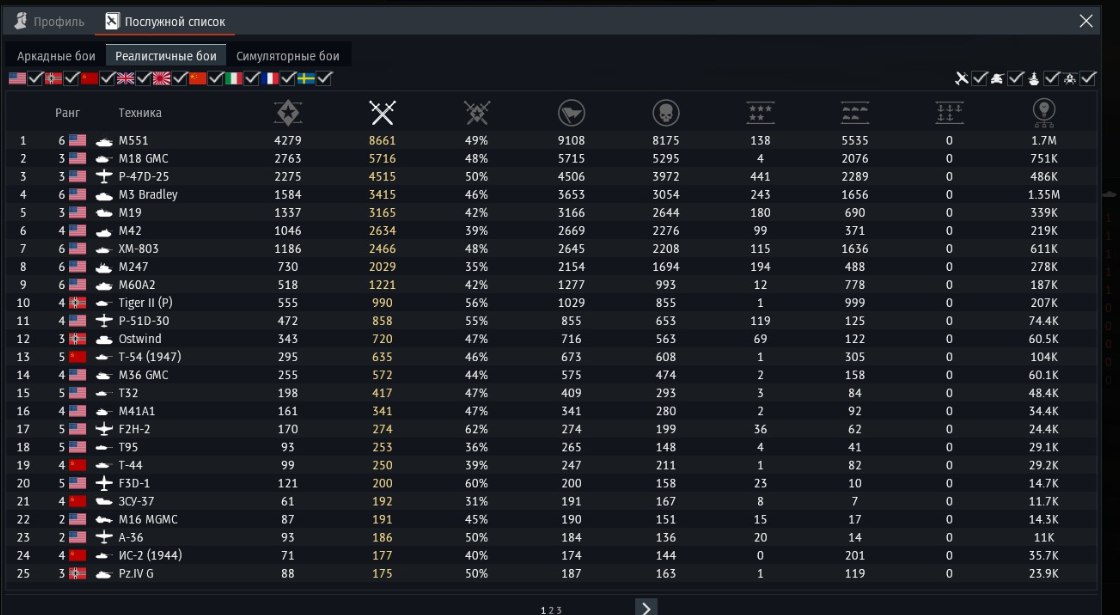
Task: Click the tank type filter icon
Action: pyautogui.click(x=998, y=79)
